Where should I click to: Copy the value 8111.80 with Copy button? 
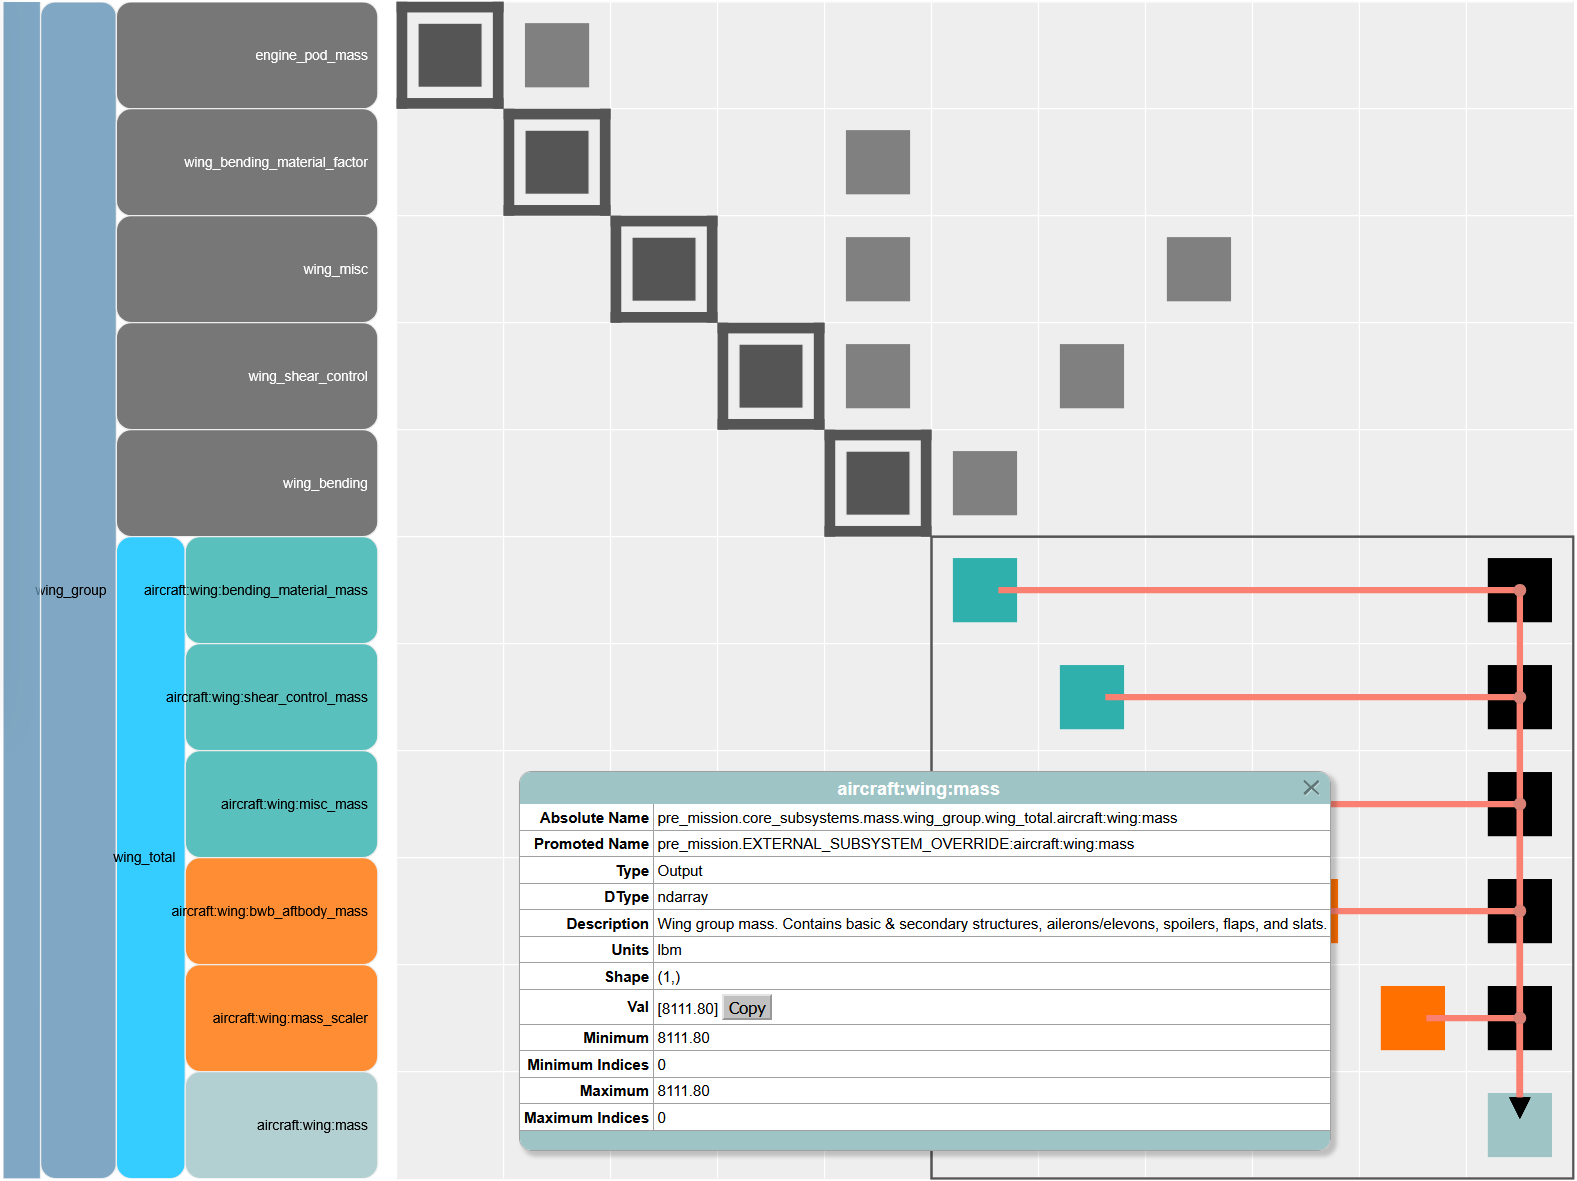[x=746, y=1008]
